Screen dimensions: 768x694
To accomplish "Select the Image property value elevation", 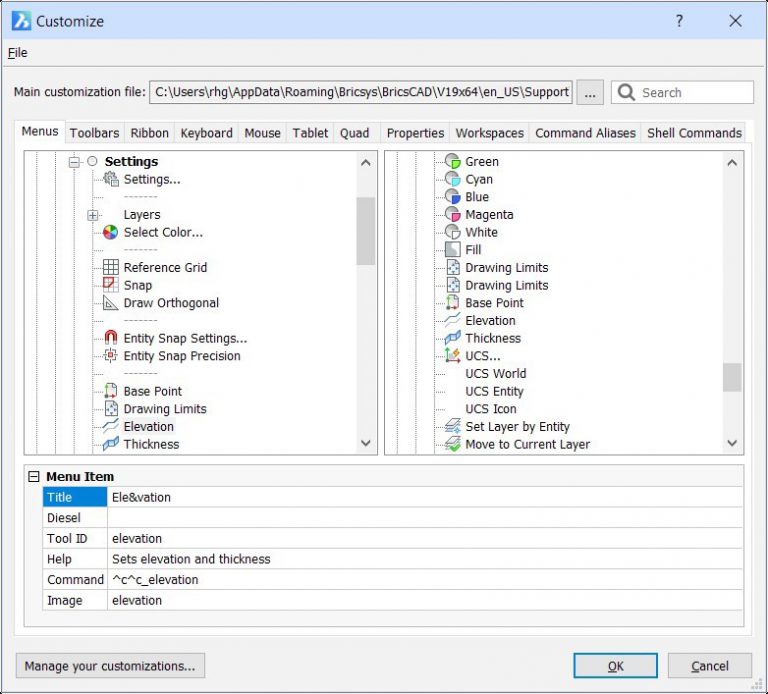I will pyautogui.click(x=425, y=600).
